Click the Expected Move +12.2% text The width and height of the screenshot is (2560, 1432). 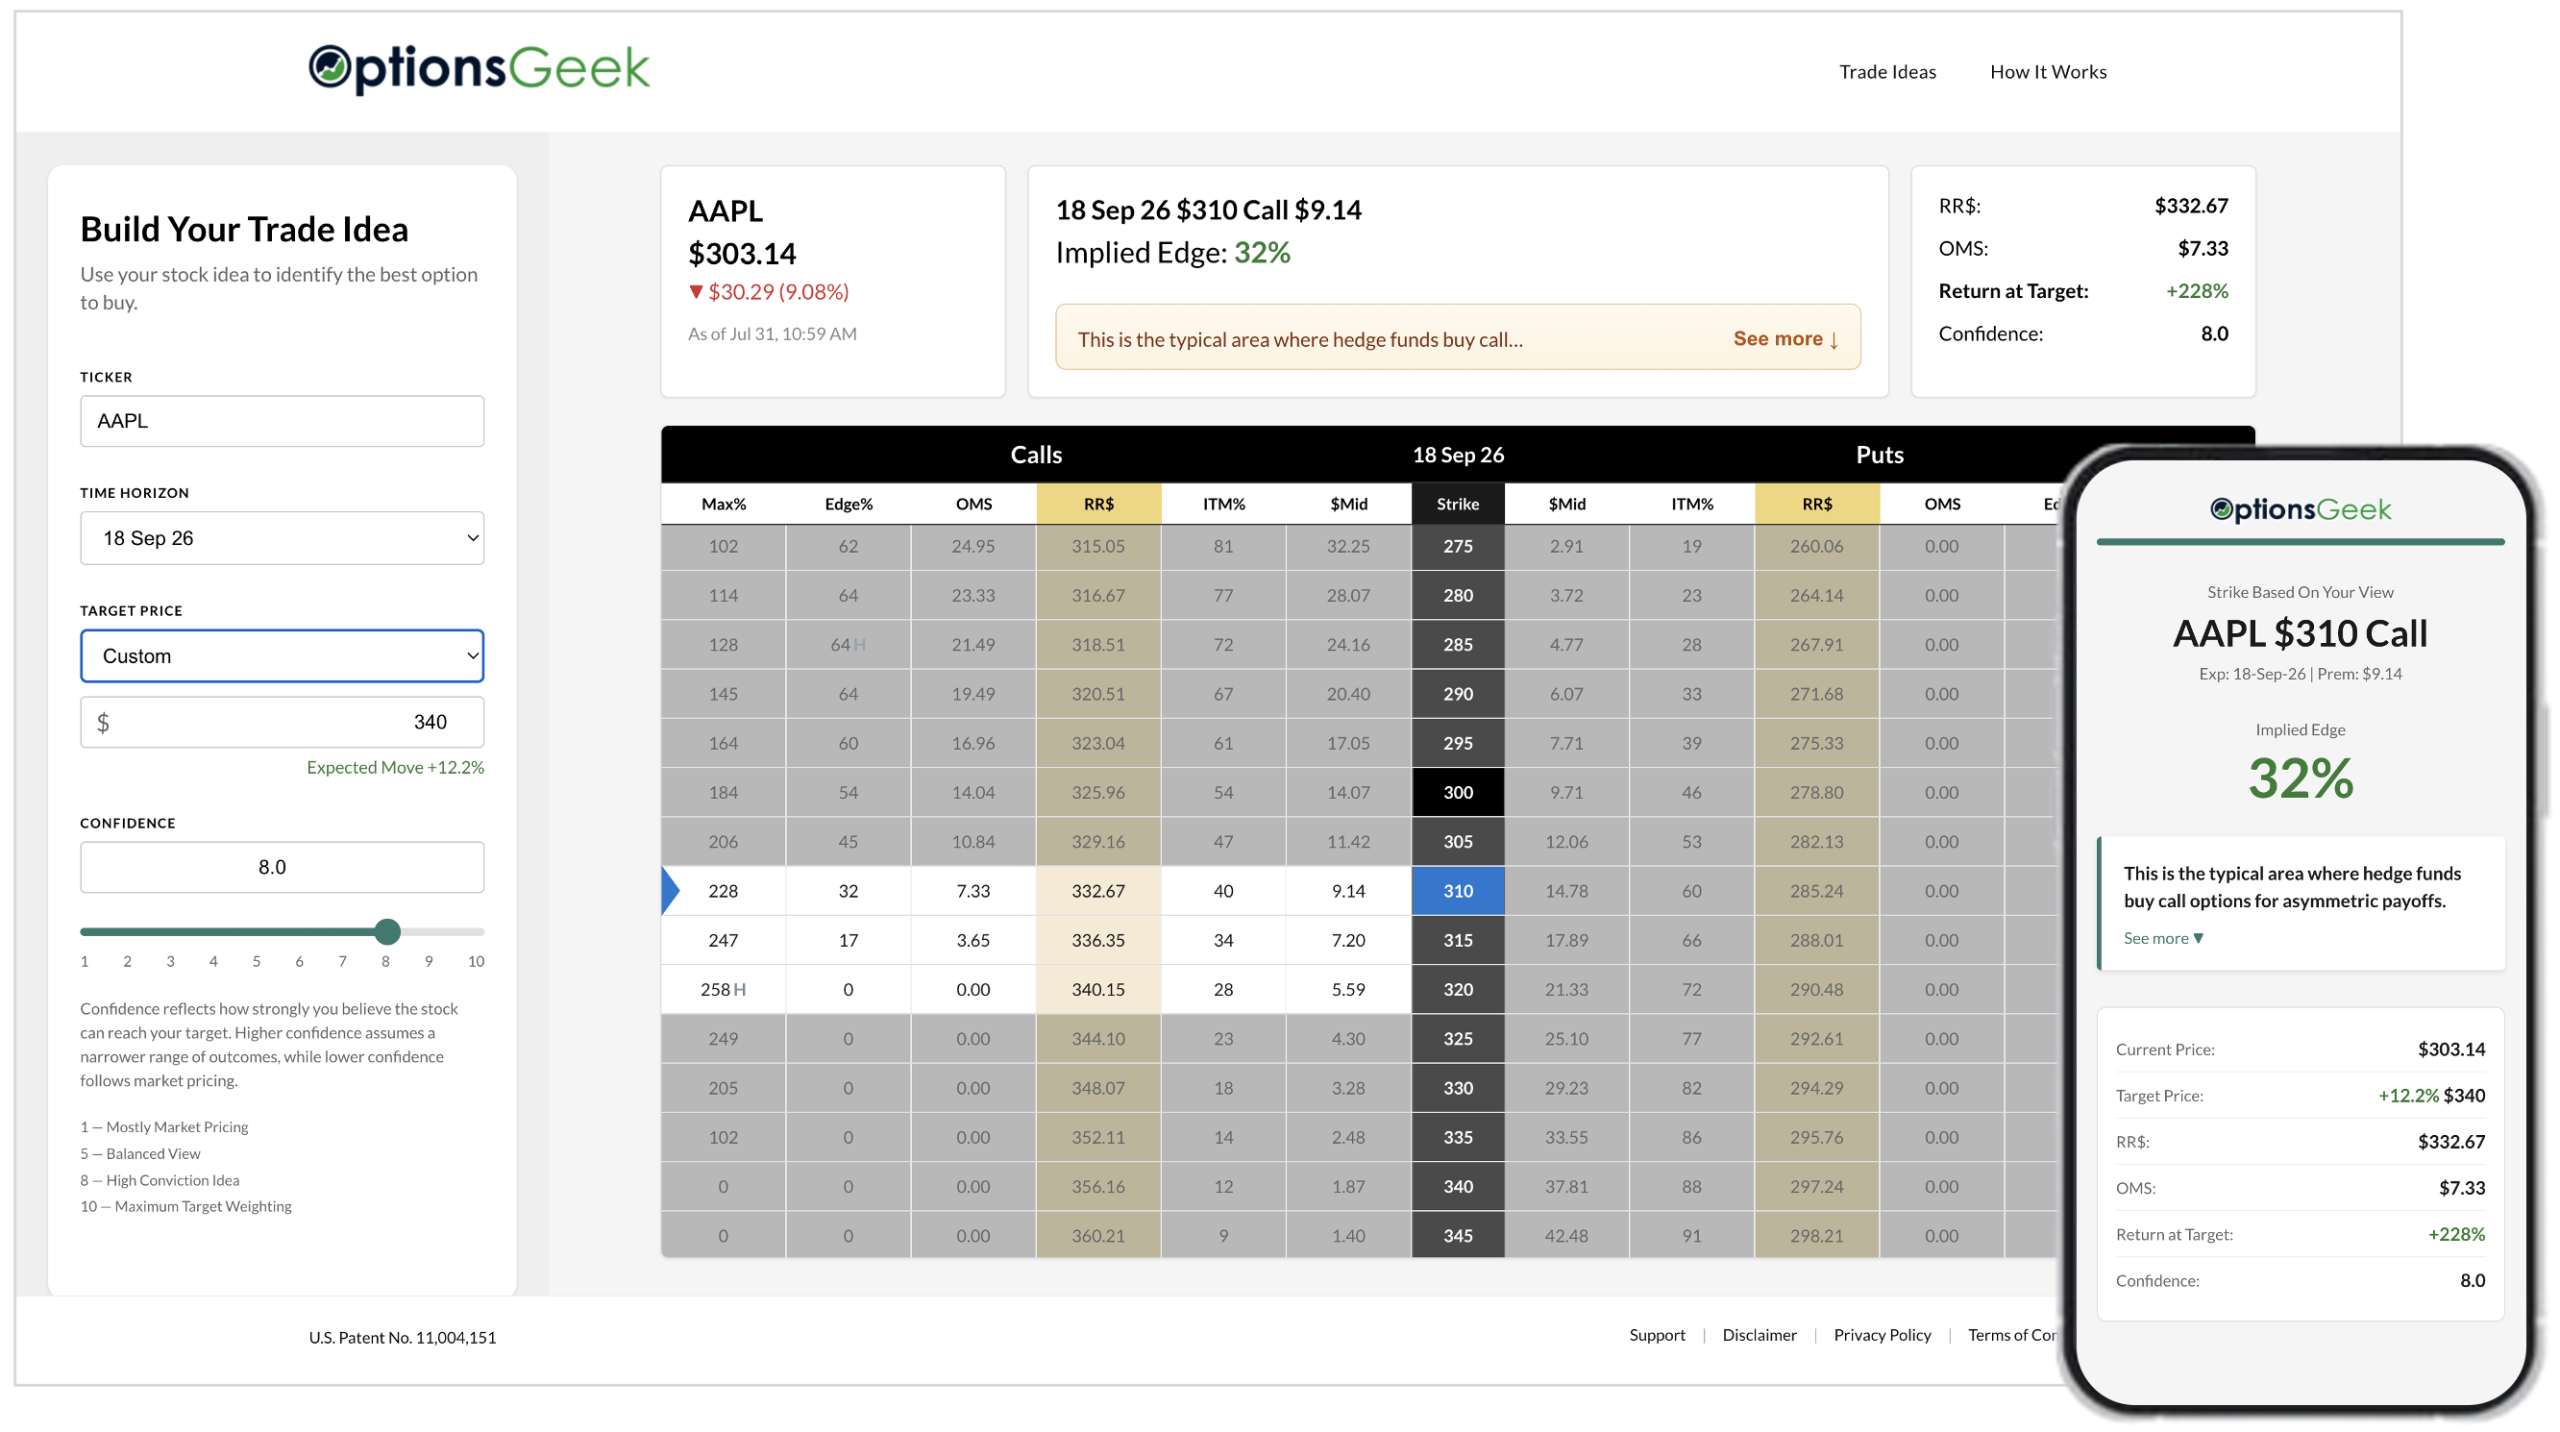[x=395, y=767]
